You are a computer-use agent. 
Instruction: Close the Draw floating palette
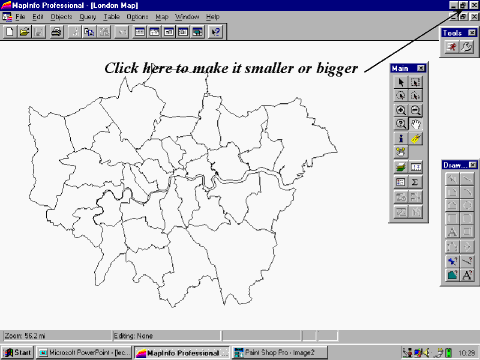point(473,165)
